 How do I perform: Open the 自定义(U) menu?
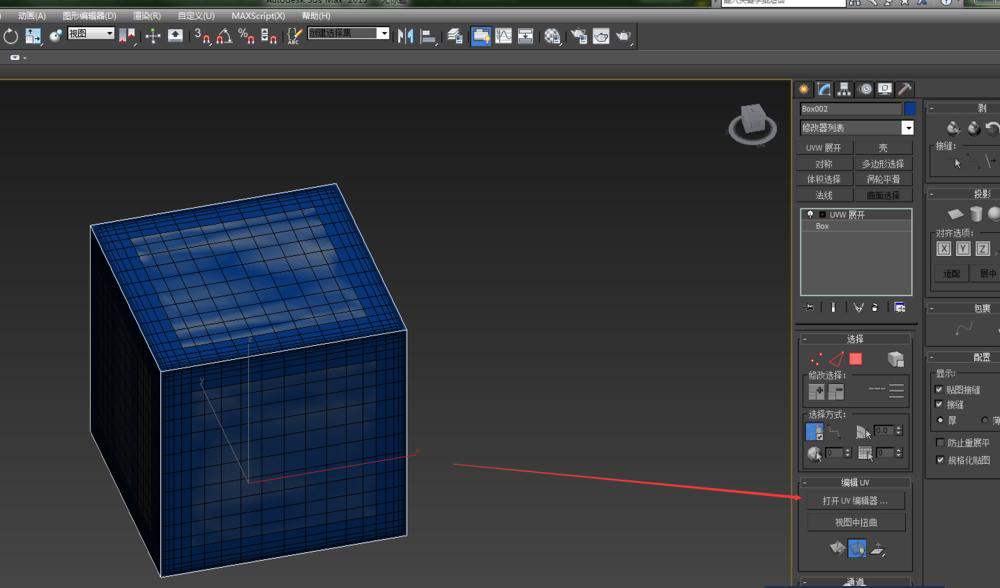coord(195,15)
